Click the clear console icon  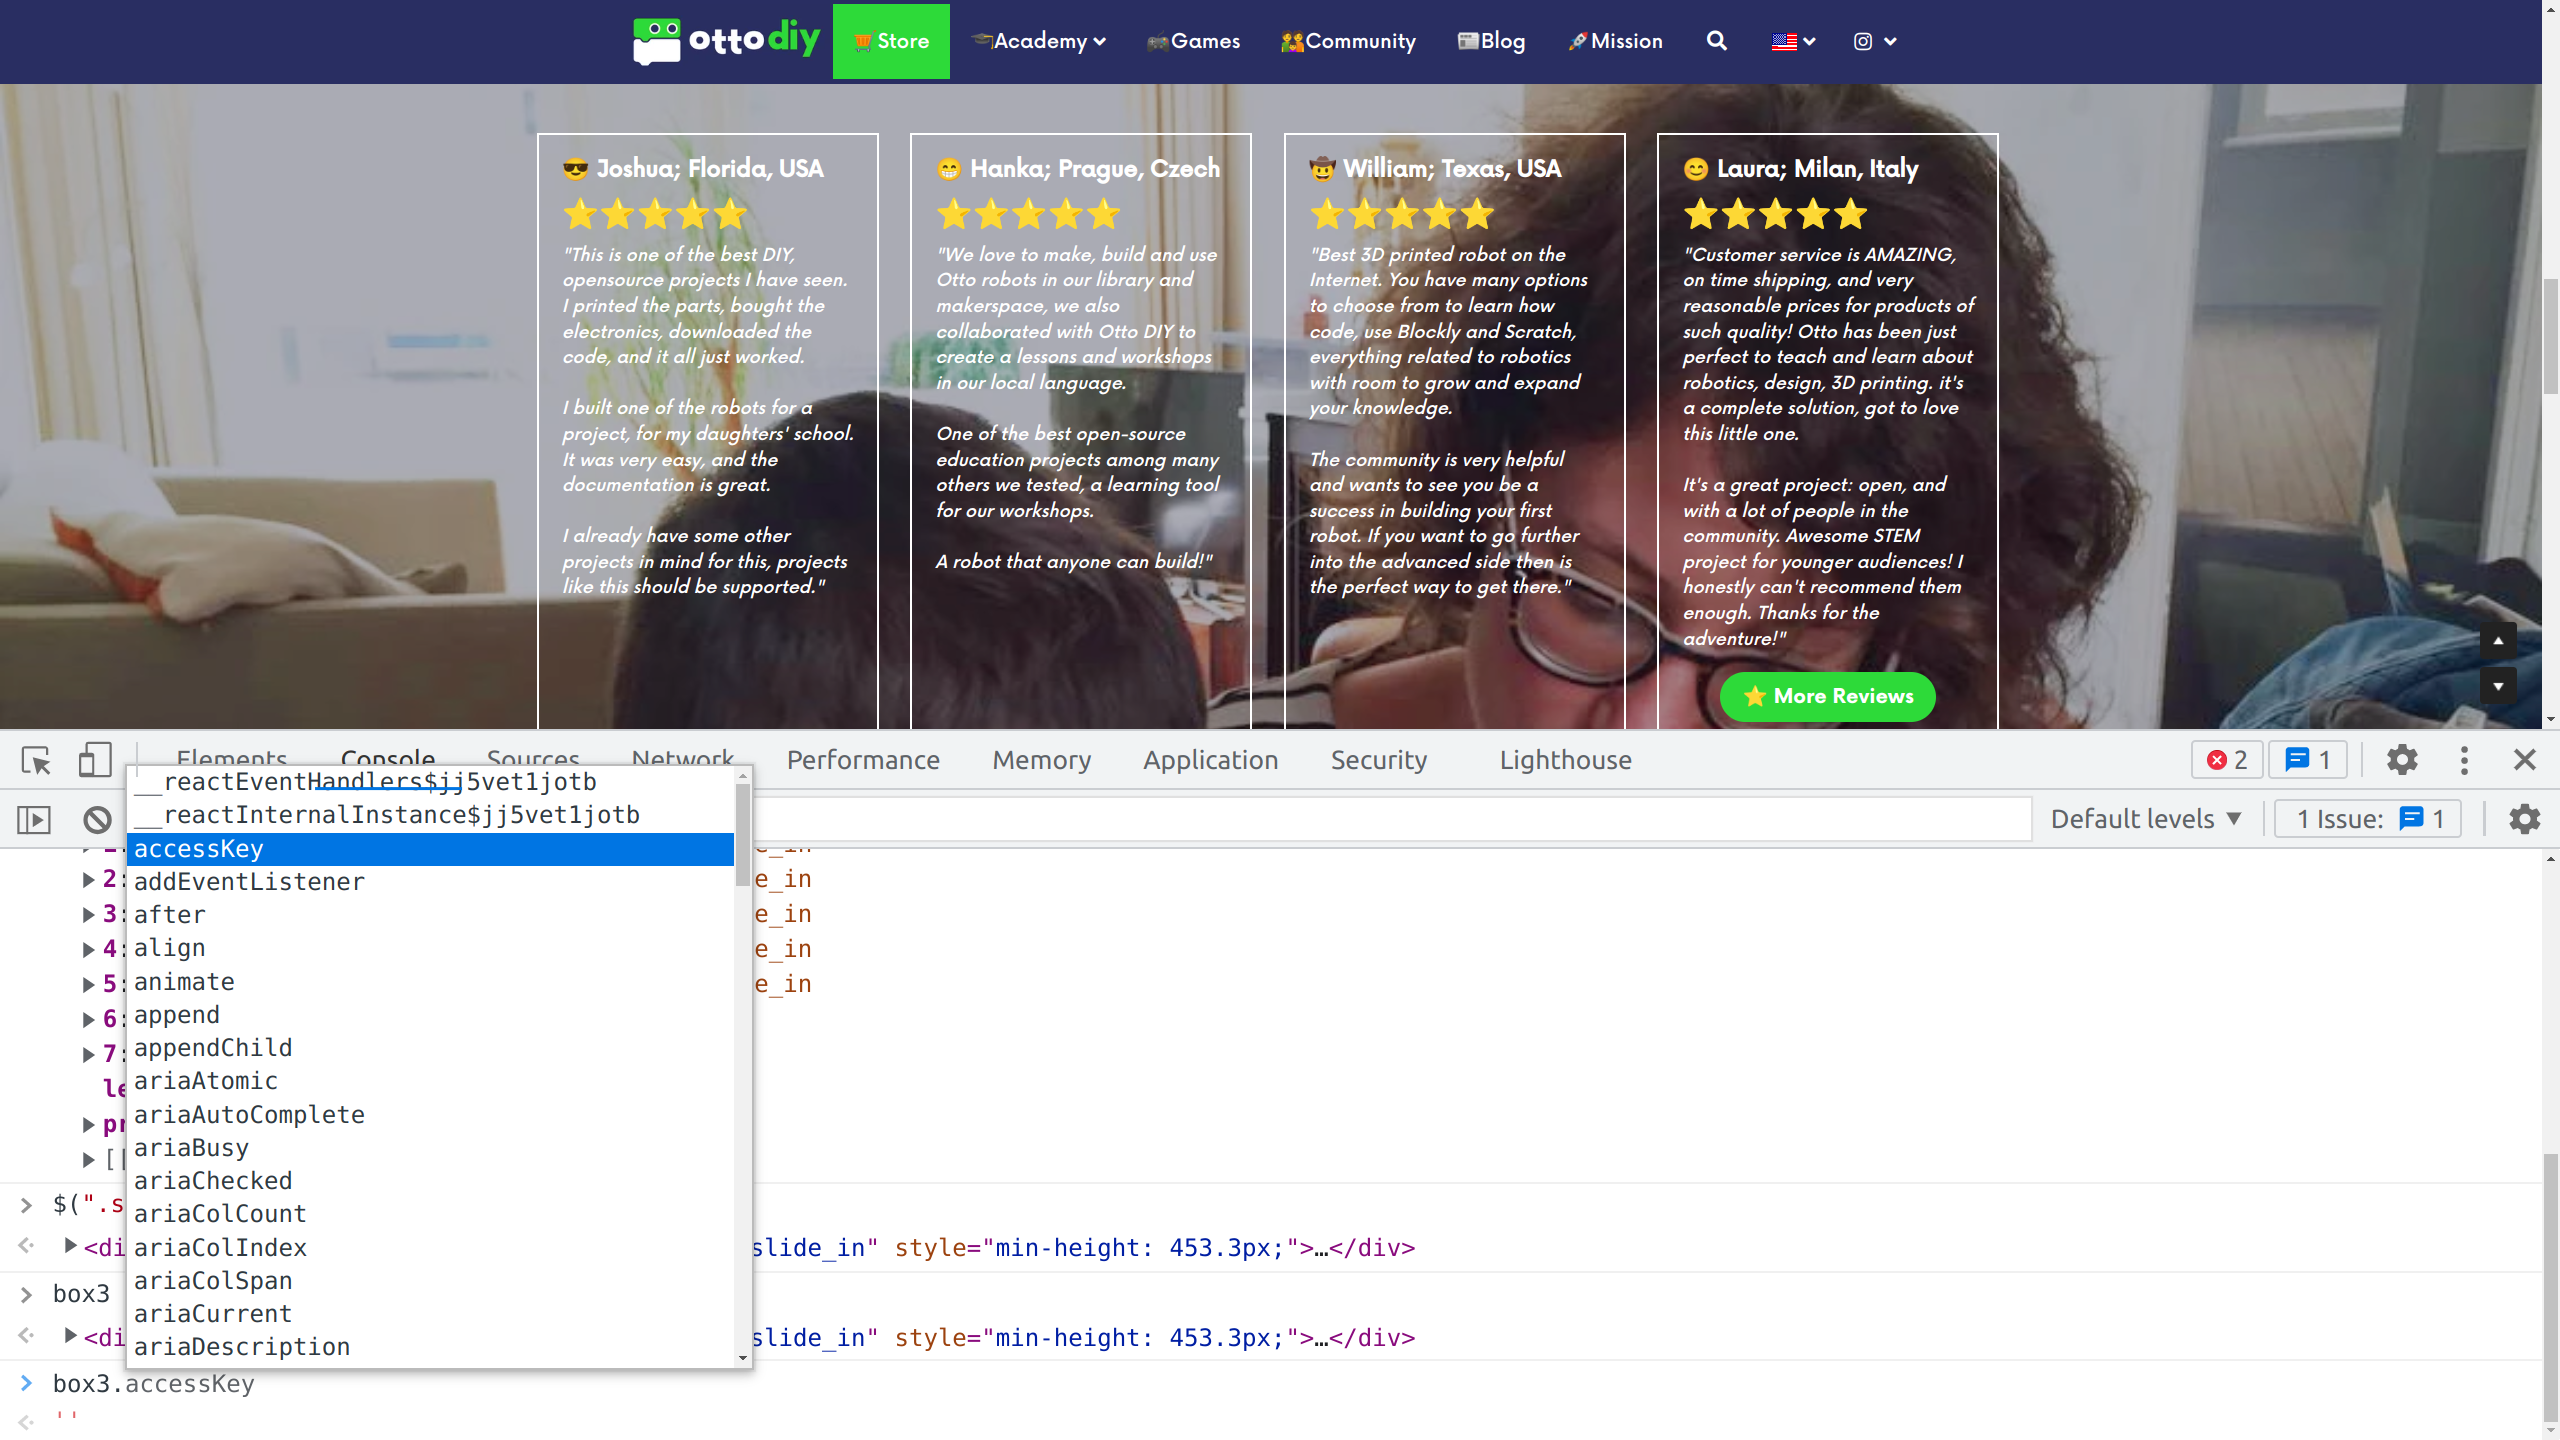pyautogui.click(x=97, y=820)
